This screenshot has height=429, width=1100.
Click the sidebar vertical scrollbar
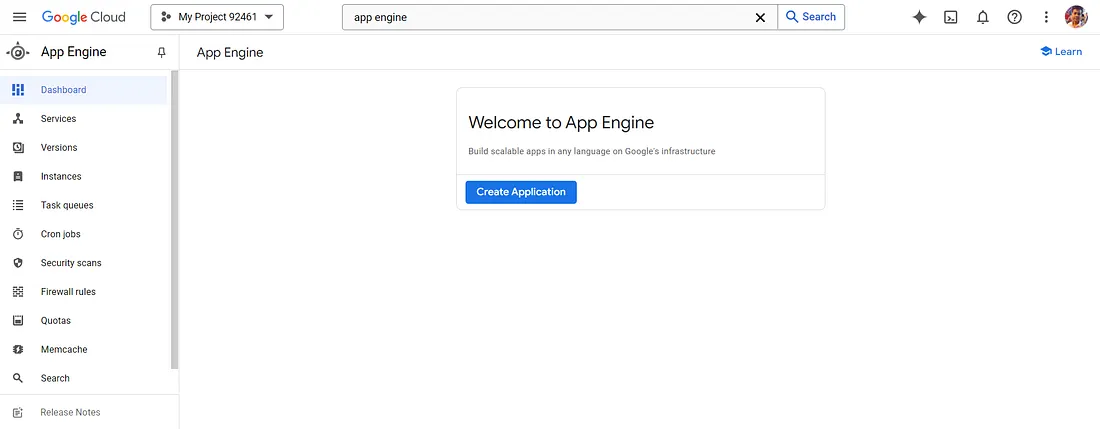coord(175,219)
